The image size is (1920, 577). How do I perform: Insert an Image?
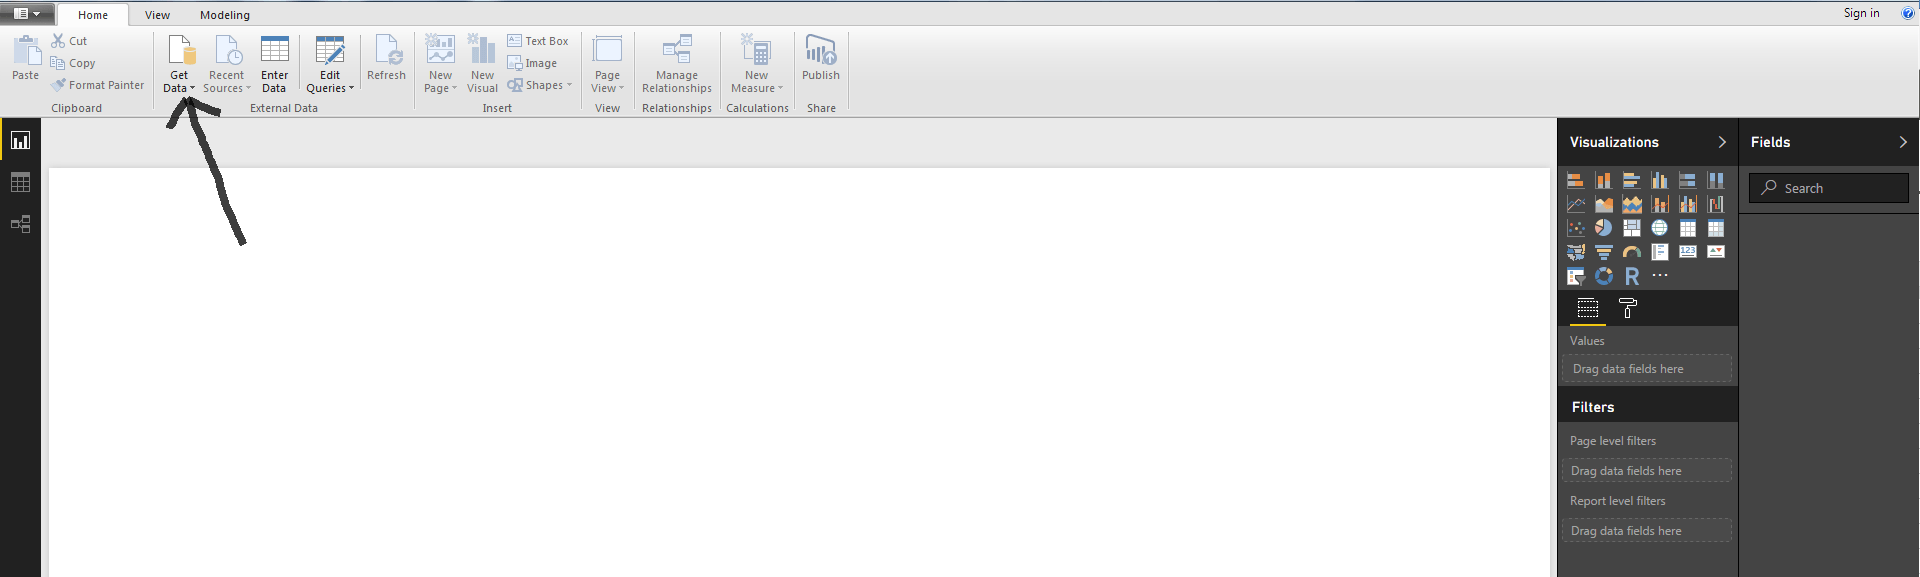click(x=532, y=63)
